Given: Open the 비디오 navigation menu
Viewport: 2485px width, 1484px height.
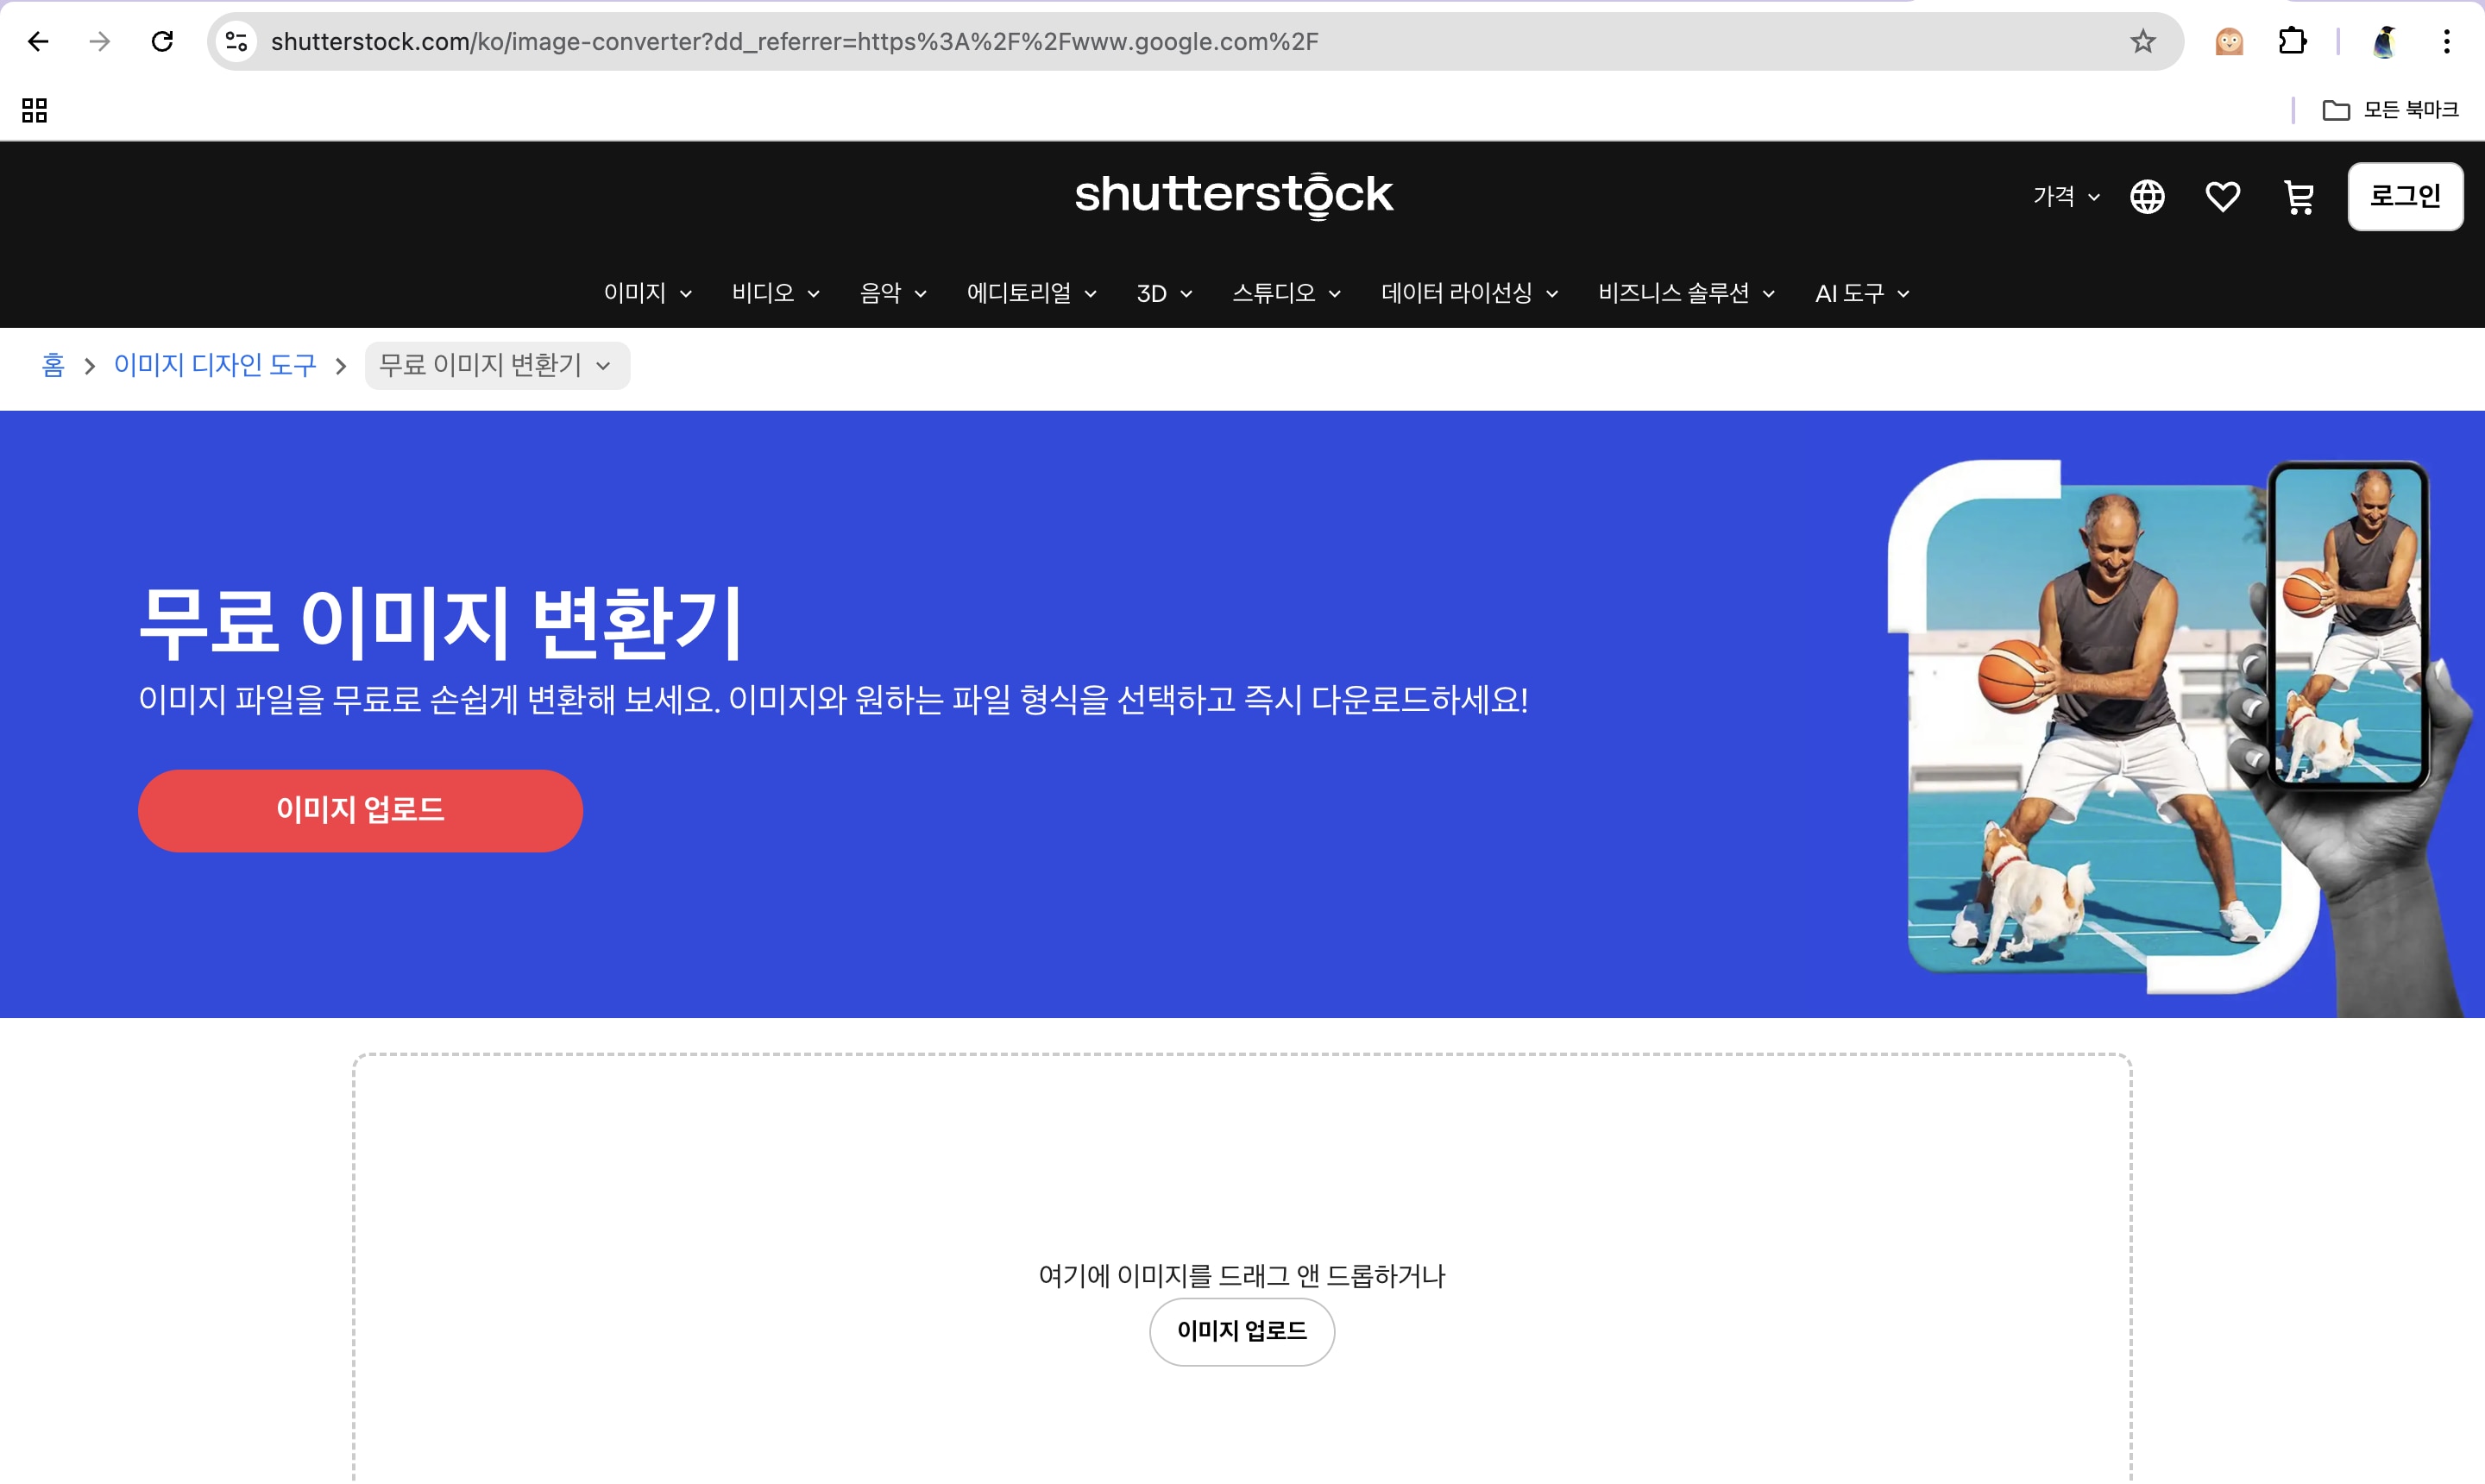Looking at the screenshot, I should click(x=775, y=294).
